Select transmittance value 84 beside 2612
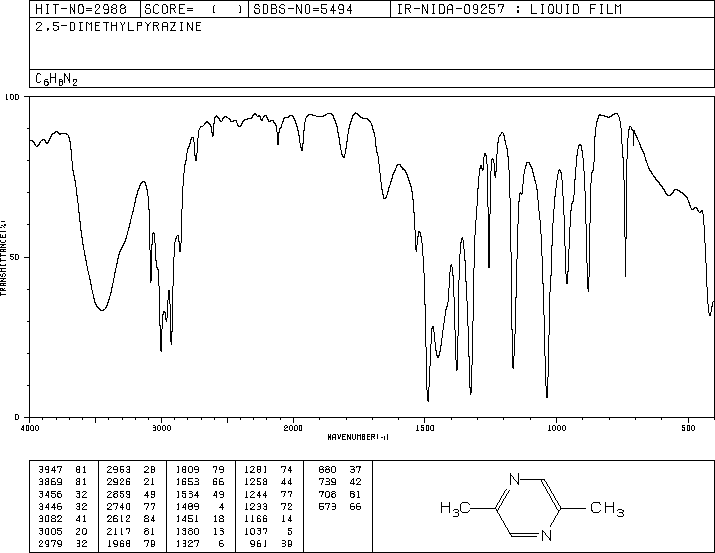Image resolution: width=715 pixels, height=553 pixels. click(150, 519)
